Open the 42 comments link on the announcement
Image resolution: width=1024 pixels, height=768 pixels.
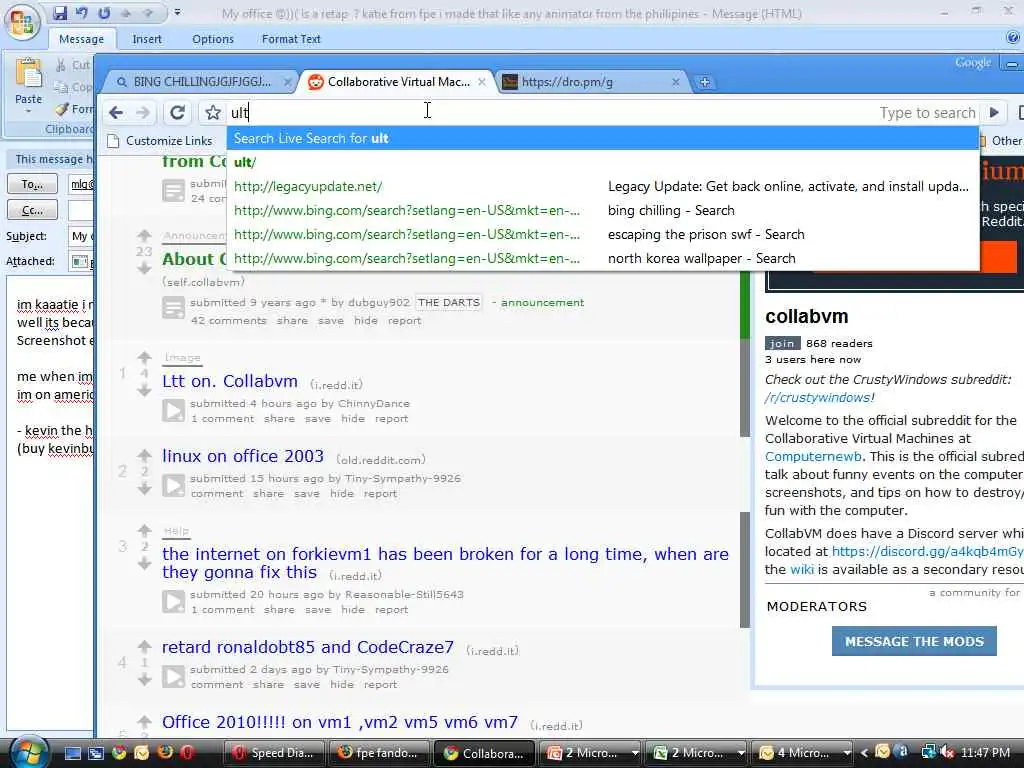[229, 321]
